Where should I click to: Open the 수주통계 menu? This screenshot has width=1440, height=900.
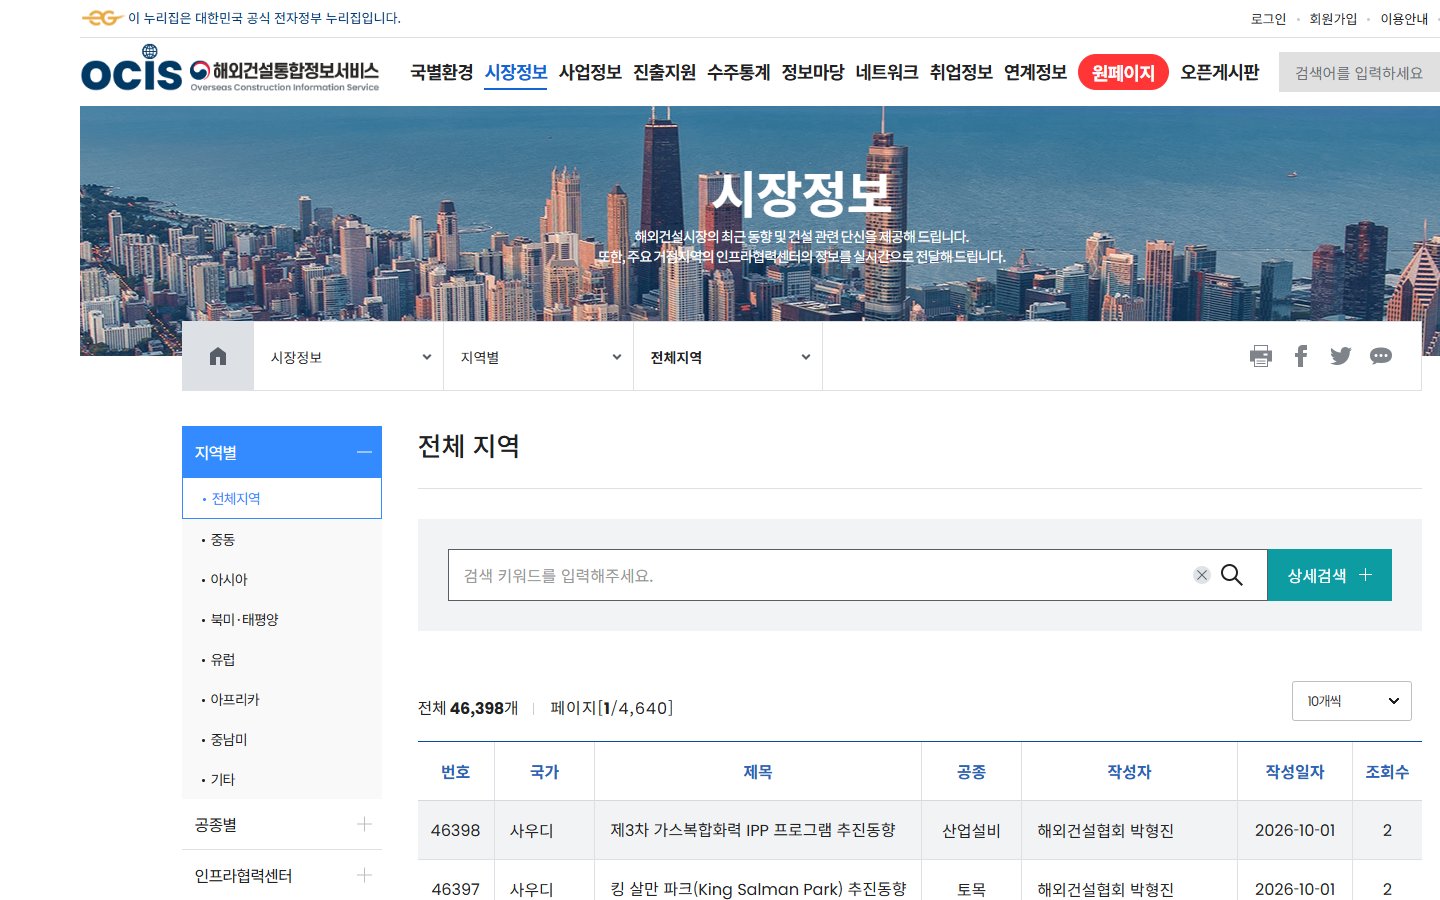(x=739, y=72)
